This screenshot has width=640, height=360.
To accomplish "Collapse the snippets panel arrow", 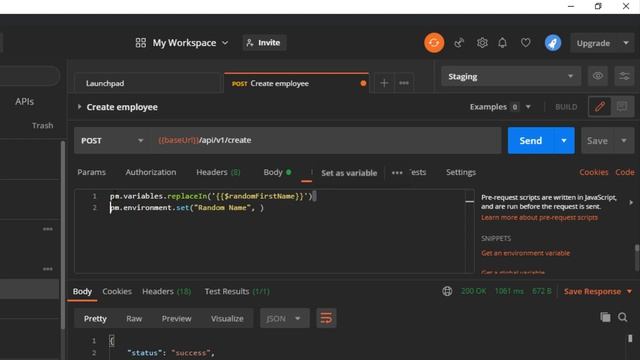I will (x=631, y=202).
